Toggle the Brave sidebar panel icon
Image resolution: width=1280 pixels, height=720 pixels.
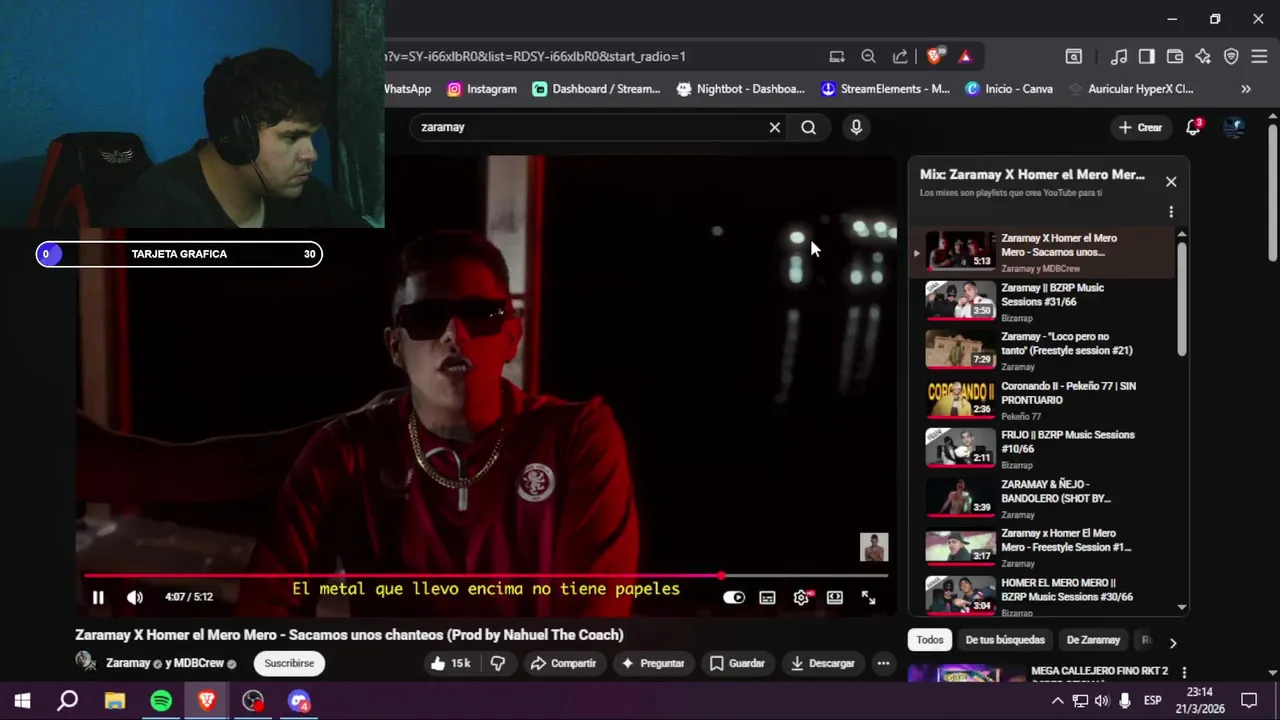(1147, 56)
